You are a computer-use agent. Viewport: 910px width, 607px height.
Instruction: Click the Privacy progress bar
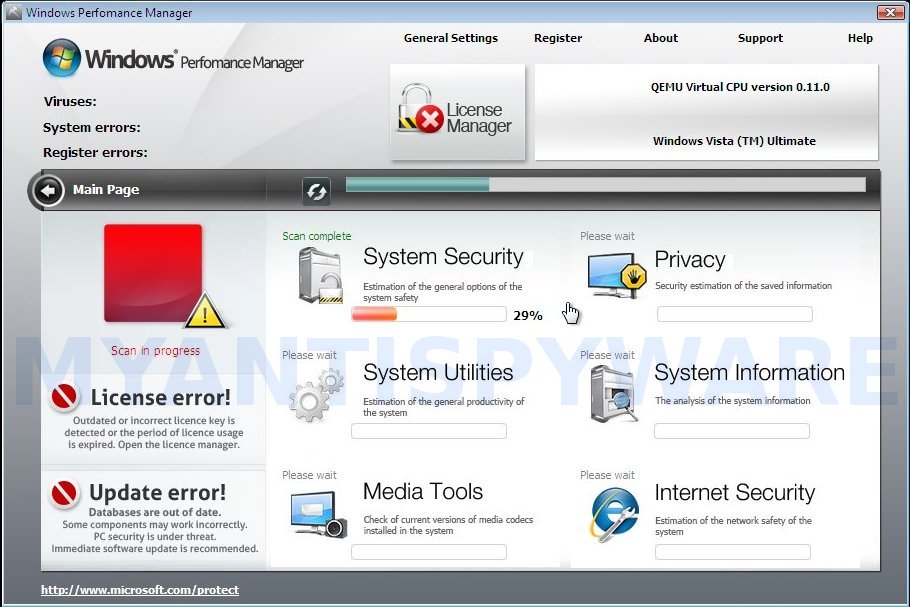pyautogui.click(x=734, y=314)
